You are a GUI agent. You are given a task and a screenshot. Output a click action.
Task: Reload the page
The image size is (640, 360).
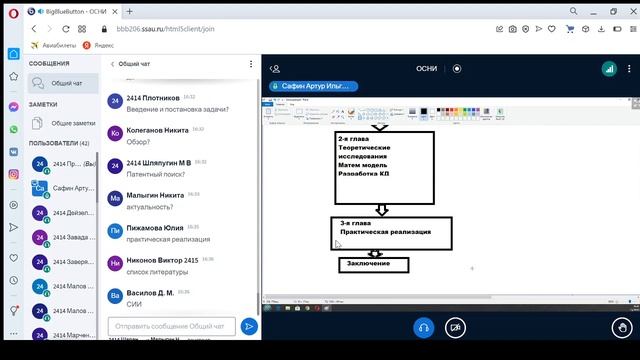pyautogui.click(x=65, y=29)
